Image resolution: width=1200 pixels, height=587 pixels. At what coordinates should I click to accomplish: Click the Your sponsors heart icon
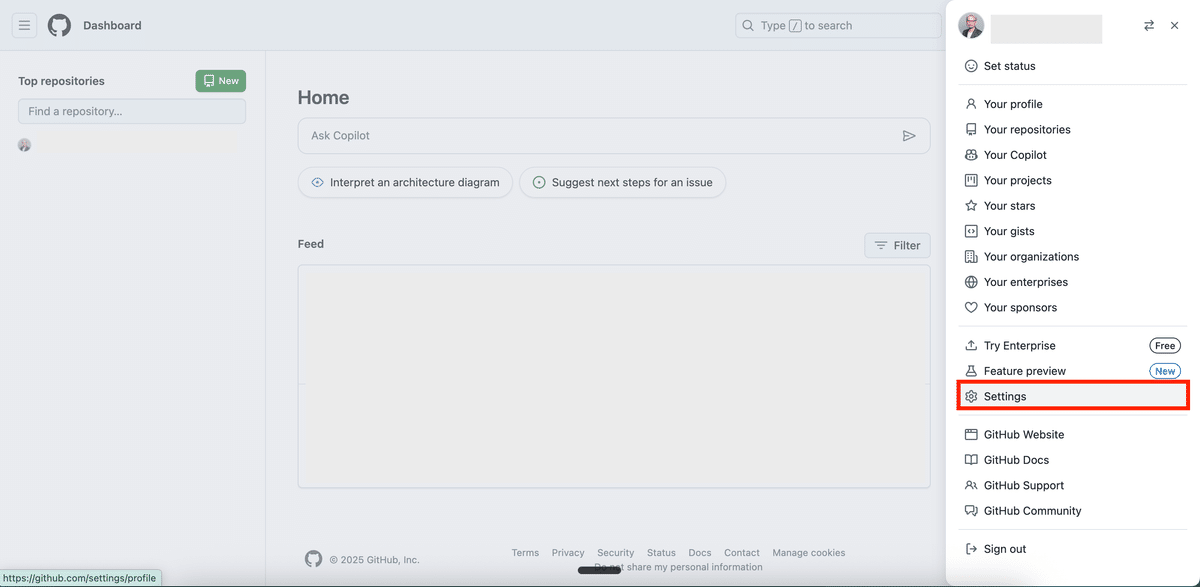click(x=971, y=308)
